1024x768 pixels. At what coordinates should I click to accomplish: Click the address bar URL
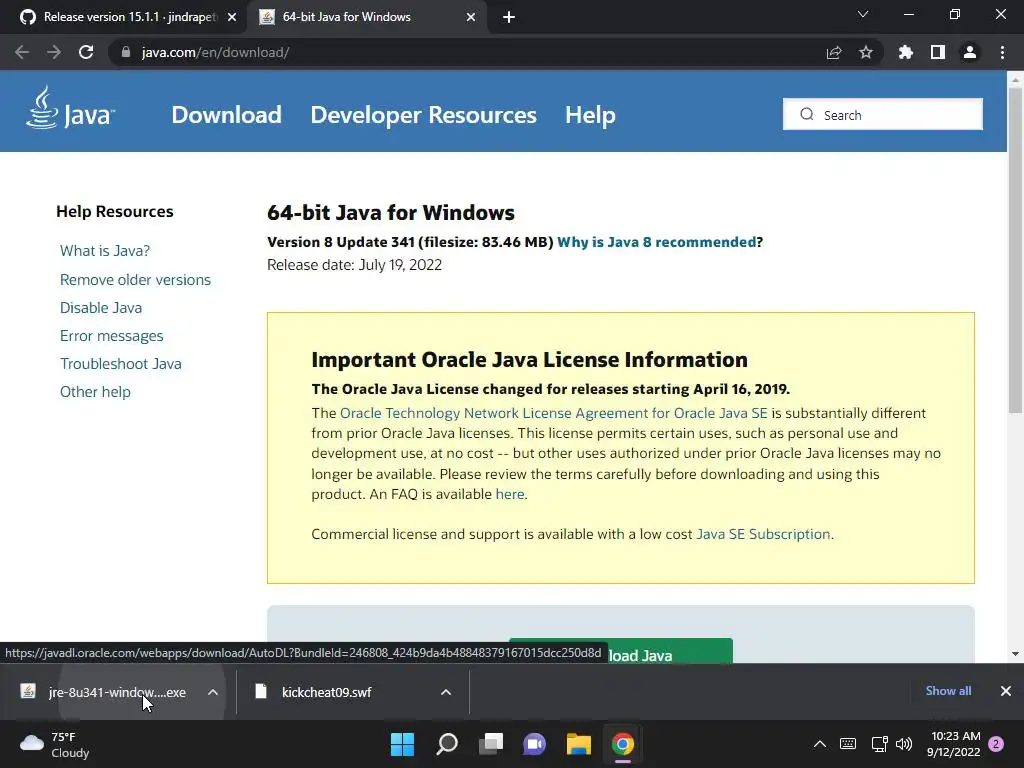pos(216,52)
